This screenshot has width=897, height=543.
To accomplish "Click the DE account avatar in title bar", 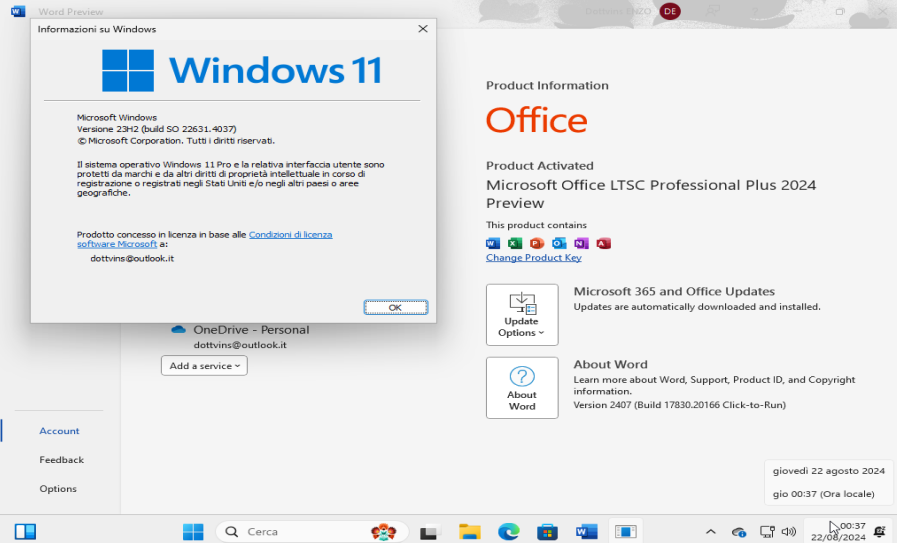I will tap(670, 11).
